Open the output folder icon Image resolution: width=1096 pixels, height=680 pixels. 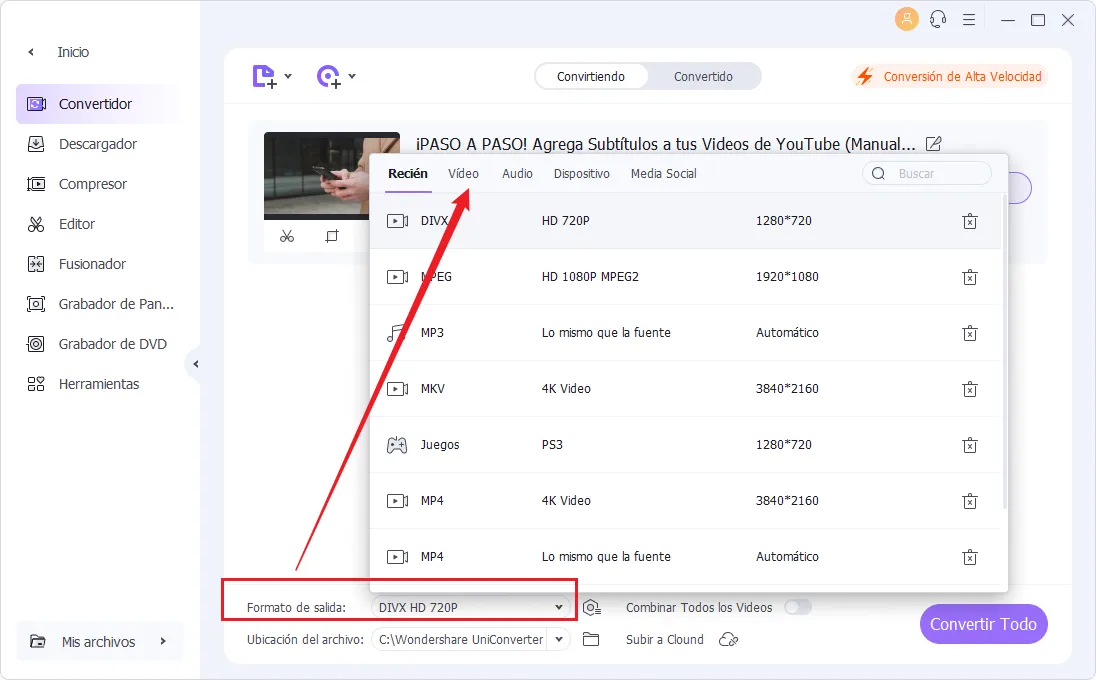(591, 639)
